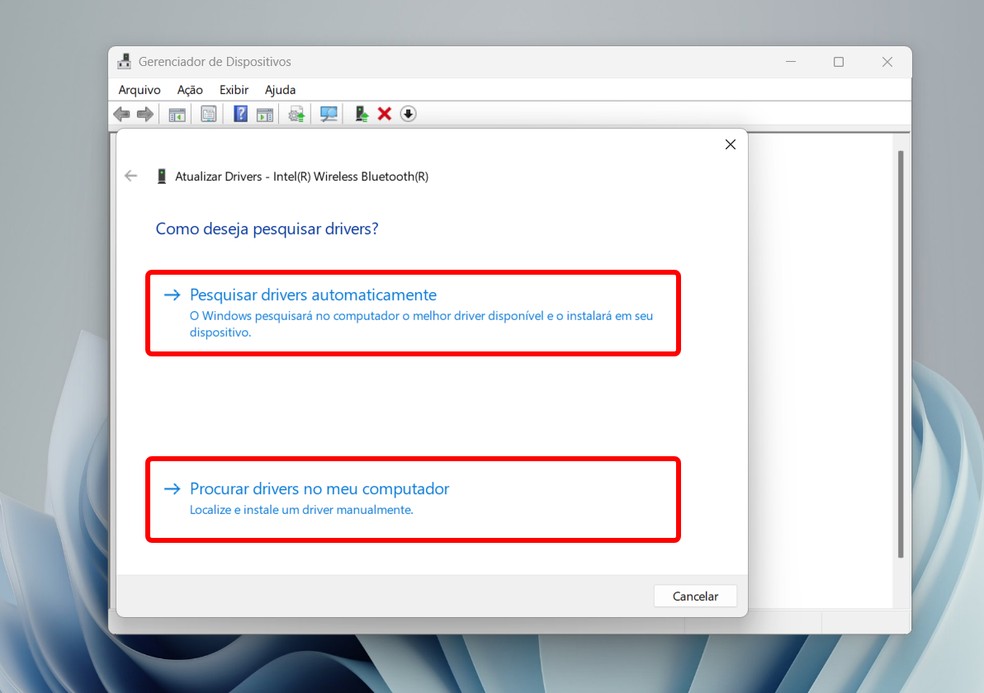Screen dimensions: 984x693
Task: Open Help using the blue question mark icon
Action: click(x=240, y=113)
